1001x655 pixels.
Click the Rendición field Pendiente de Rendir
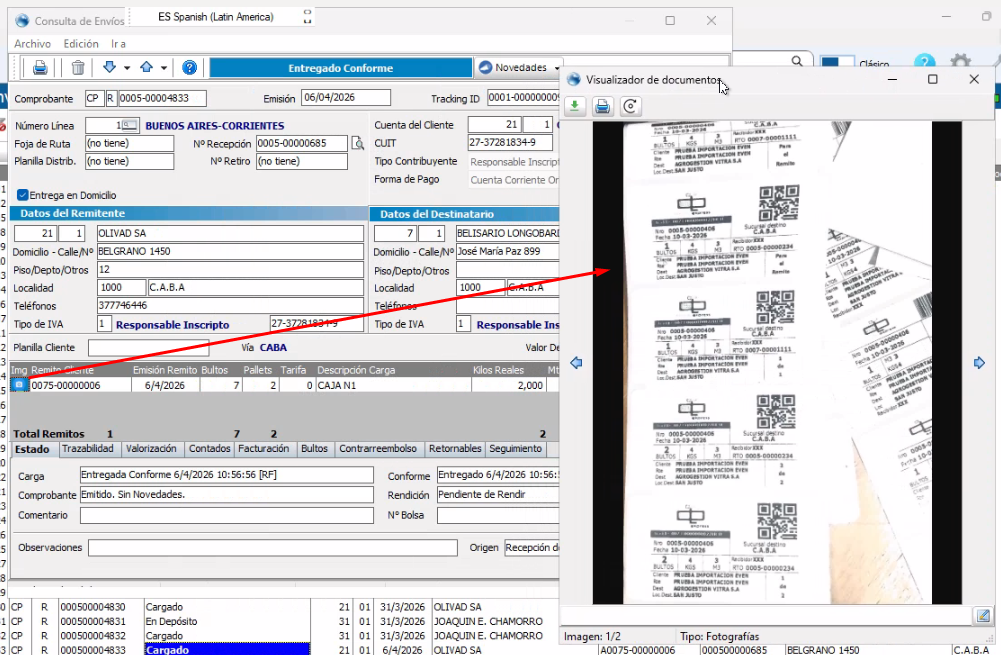(499, 495)
